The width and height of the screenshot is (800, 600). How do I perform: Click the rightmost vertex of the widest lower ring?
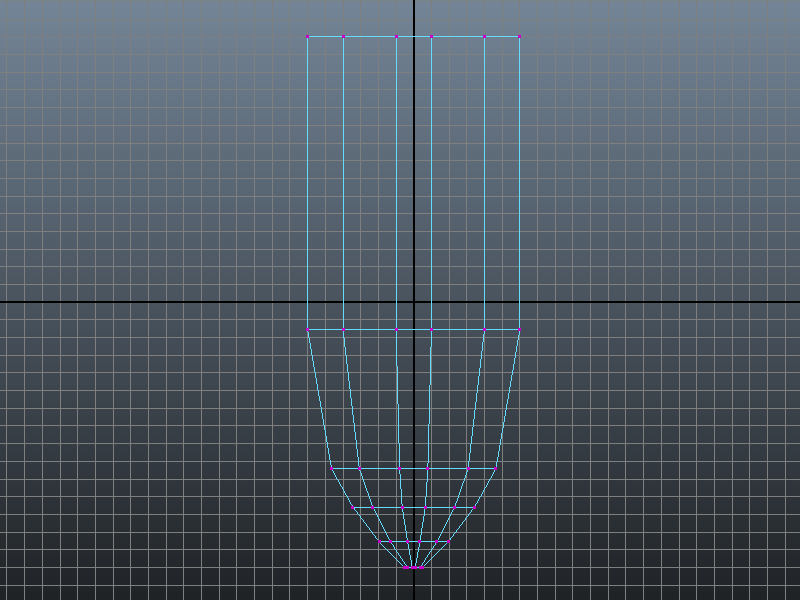pyautogui.click(x=496, y=467)
